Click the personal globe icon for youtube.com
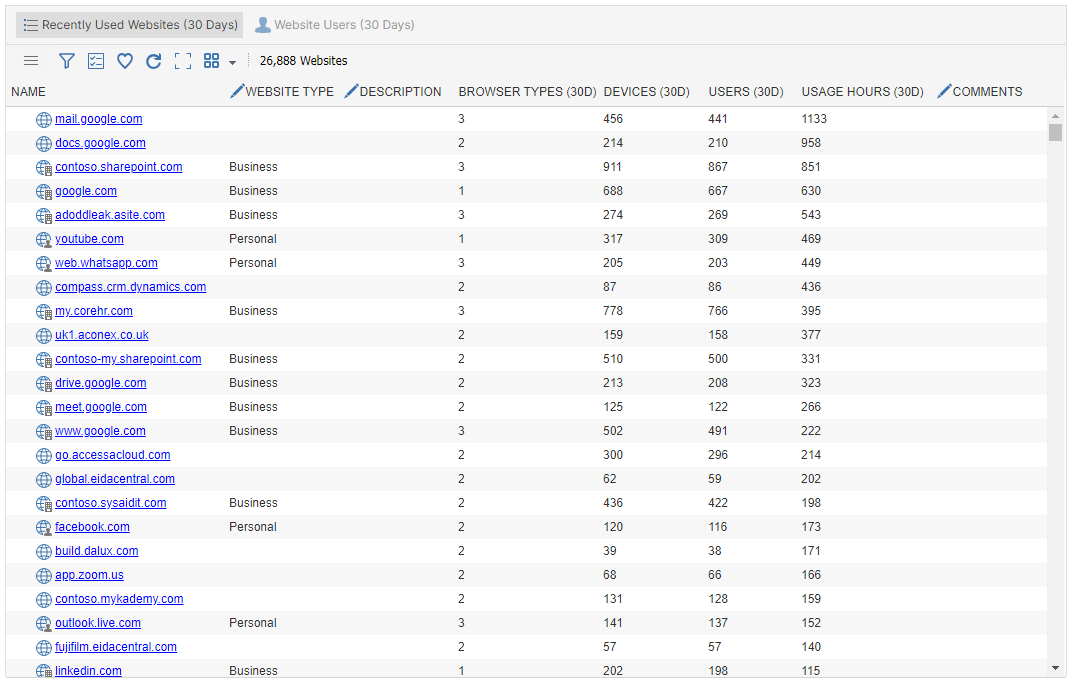The height and width of the screenshot is (683, 1073). (44, 240)
